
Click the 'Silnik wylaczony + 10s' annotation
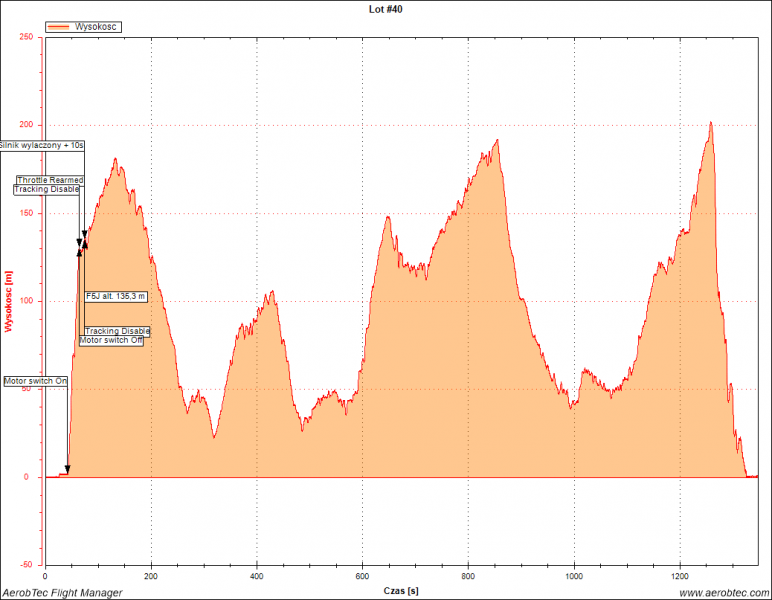[42, 145]
